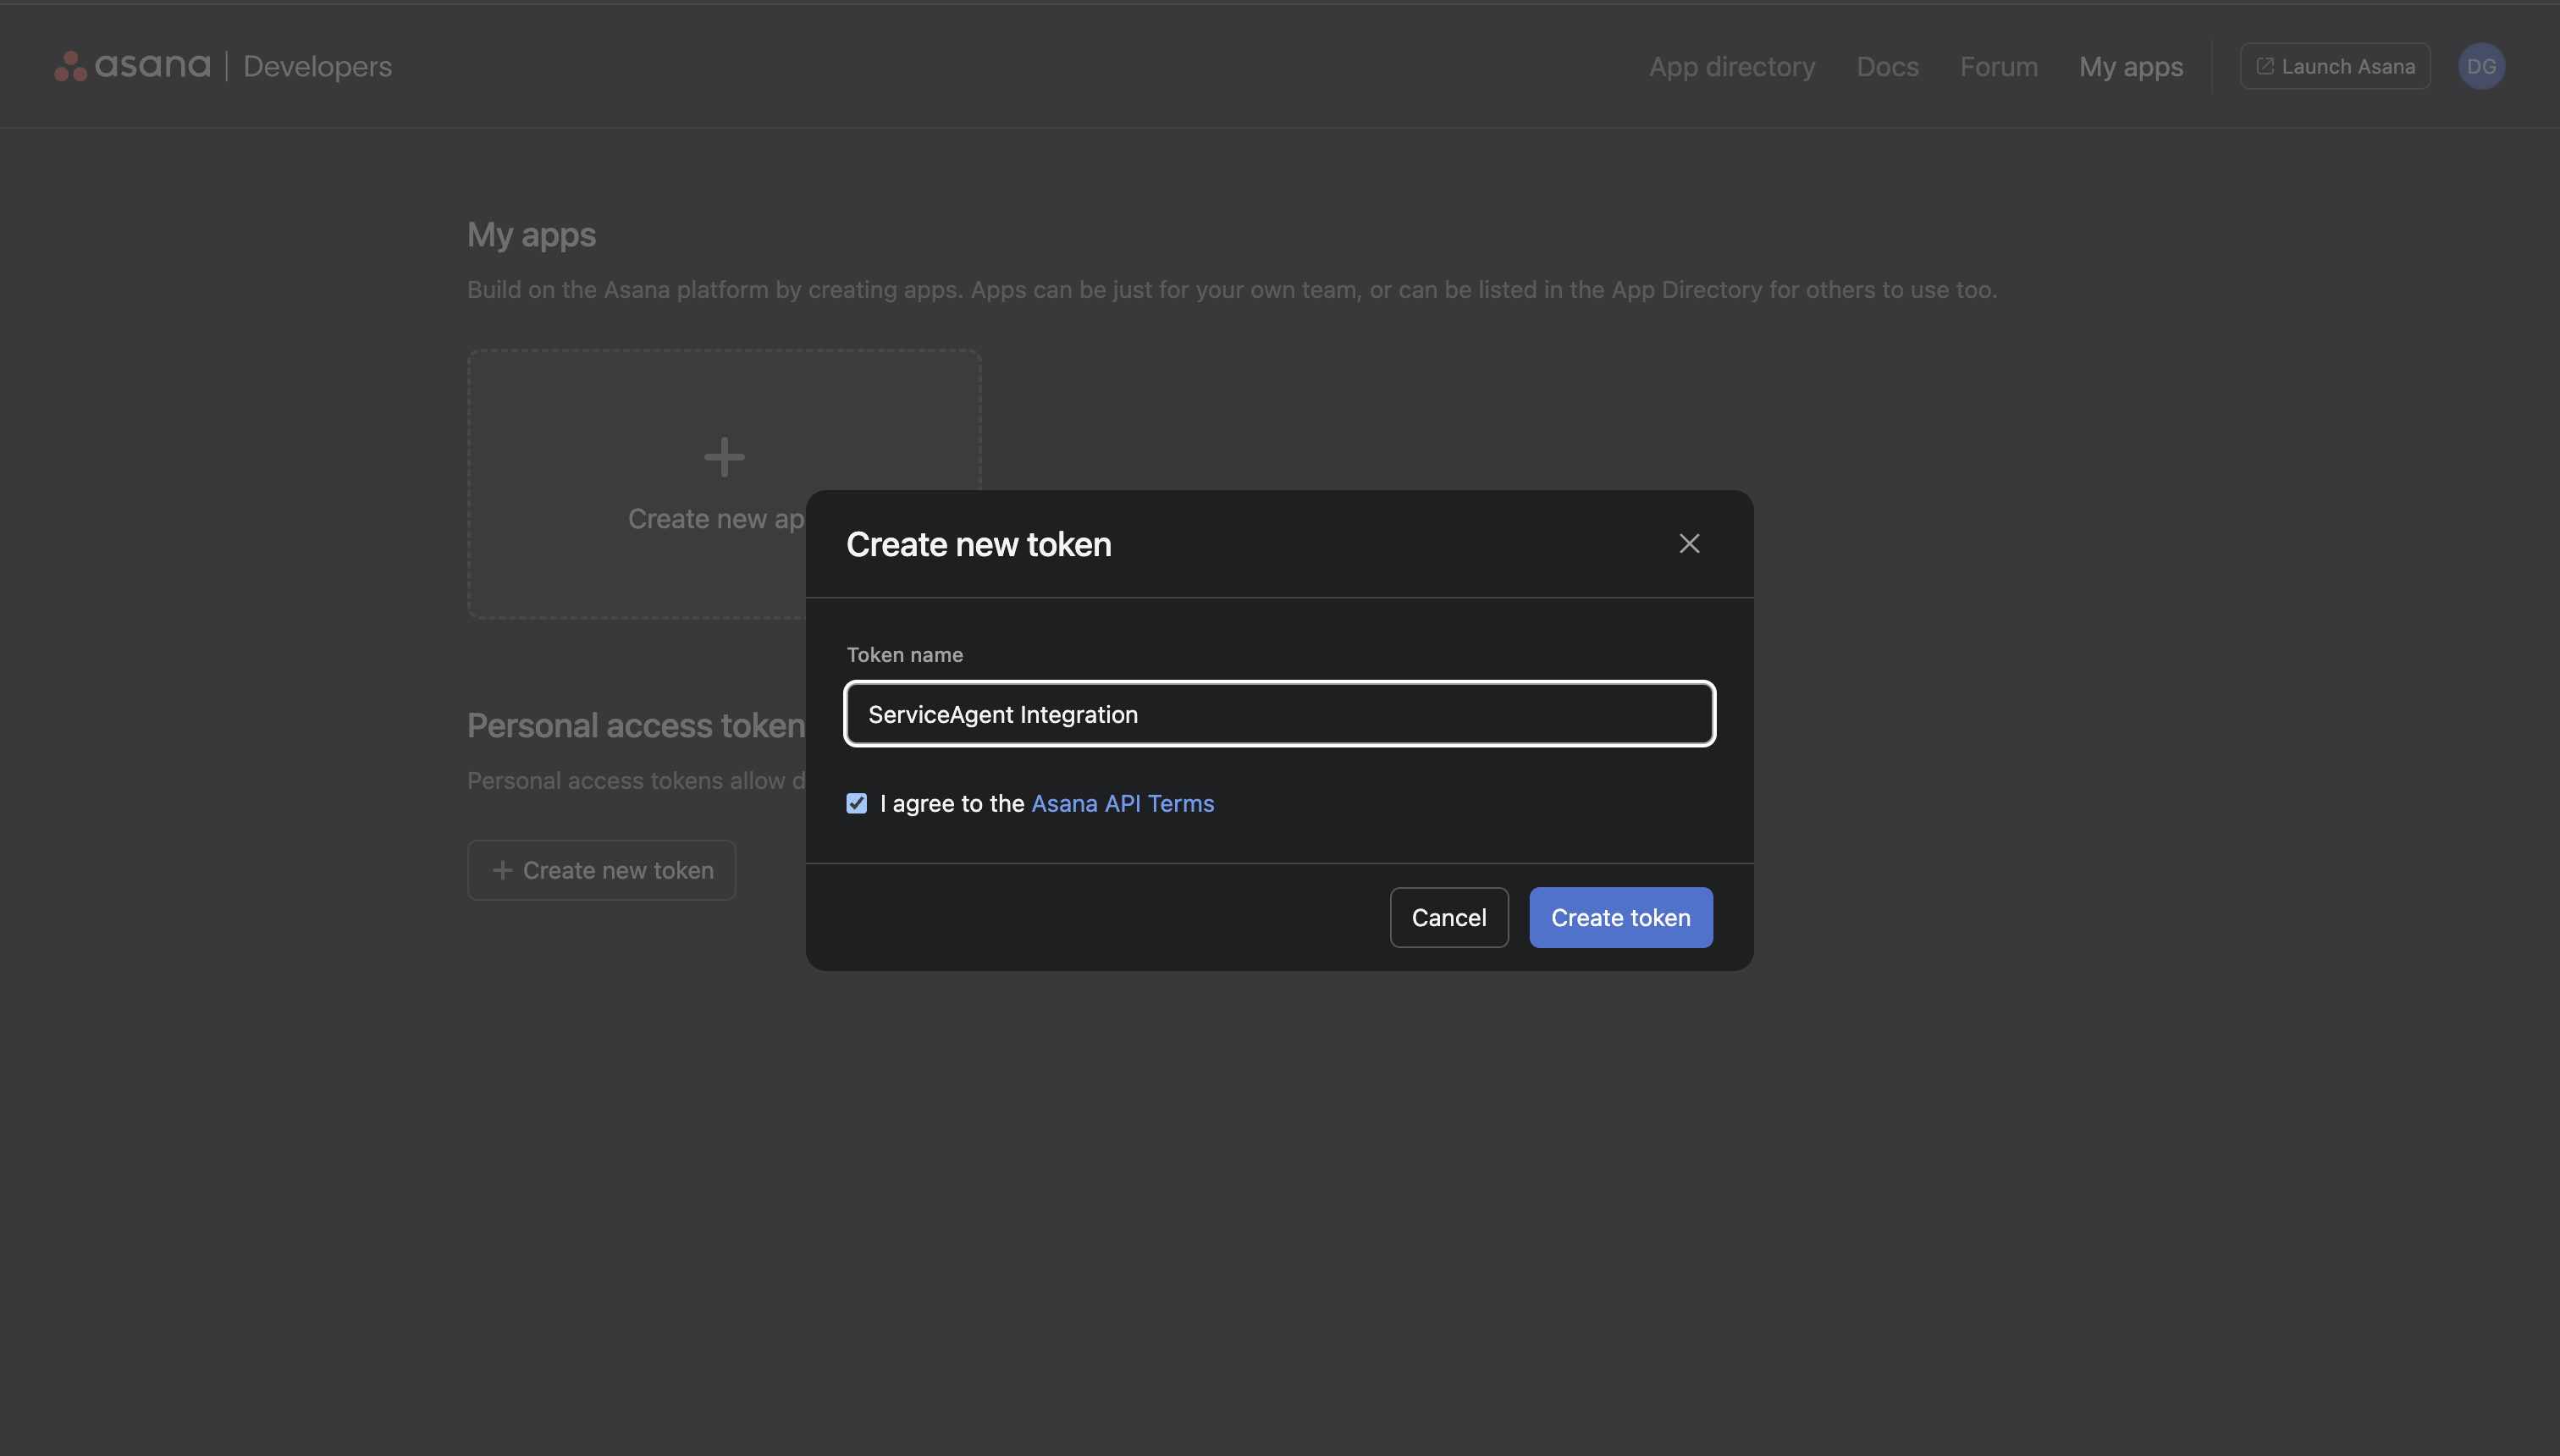Click the plus icon for new app
The width and height of the screenshot is (2560, 1456).
point(724,457)
